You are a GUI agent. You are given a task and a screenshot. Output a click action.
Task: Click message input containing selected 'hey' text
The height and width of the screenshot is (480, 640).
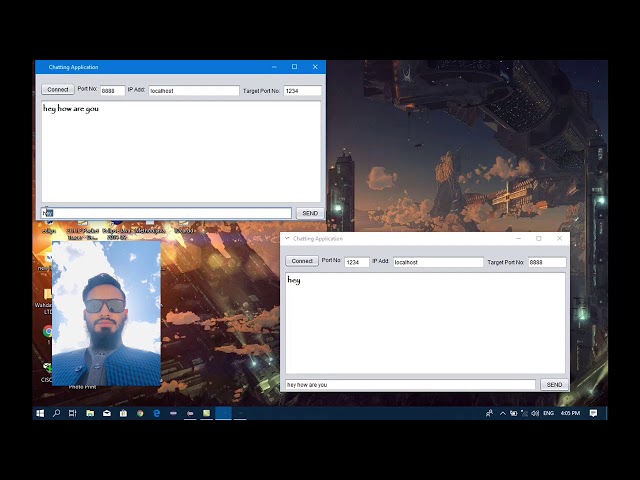coord(166,213)
